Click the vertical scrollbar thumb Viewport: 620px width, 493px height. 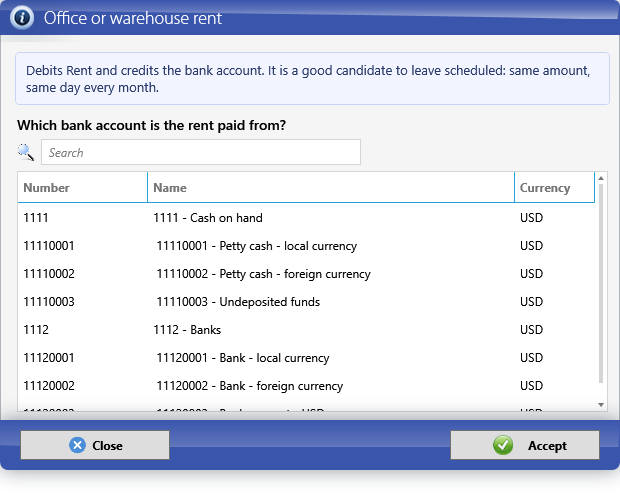601,284
